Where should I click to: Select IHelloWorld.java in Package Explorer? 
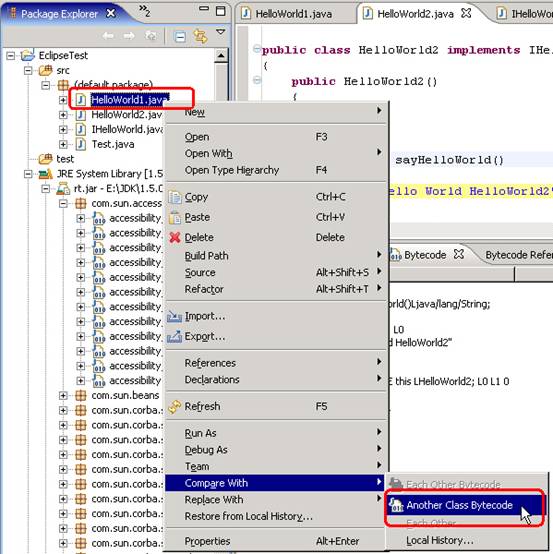pyautogui.click(x=127, y=130)
